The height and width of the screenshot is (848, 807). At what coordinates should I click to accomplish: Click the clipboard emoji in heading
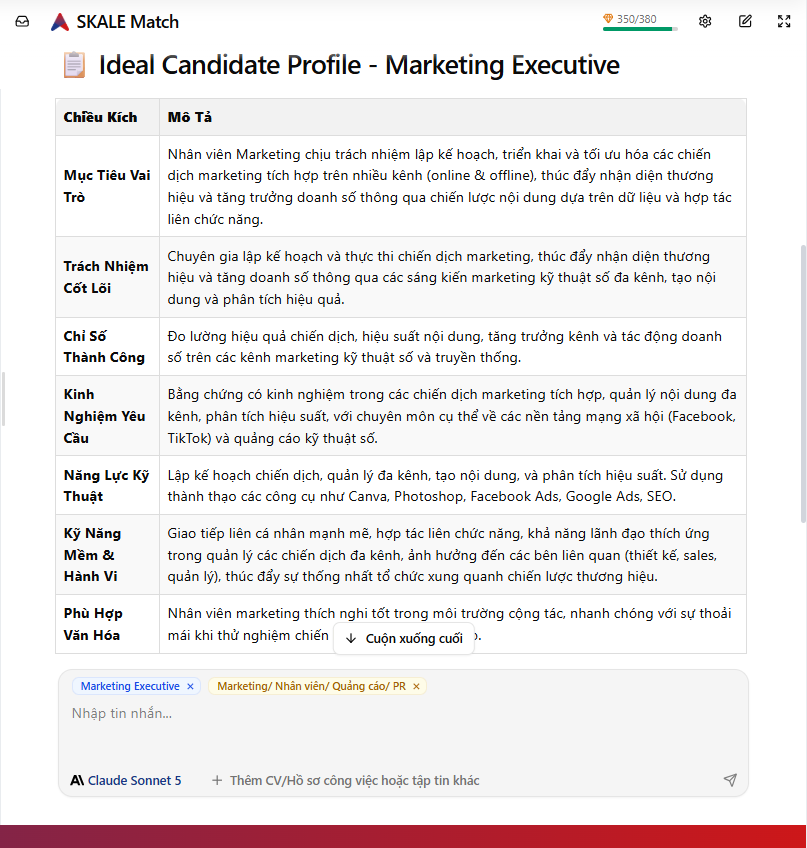[74, 65]
